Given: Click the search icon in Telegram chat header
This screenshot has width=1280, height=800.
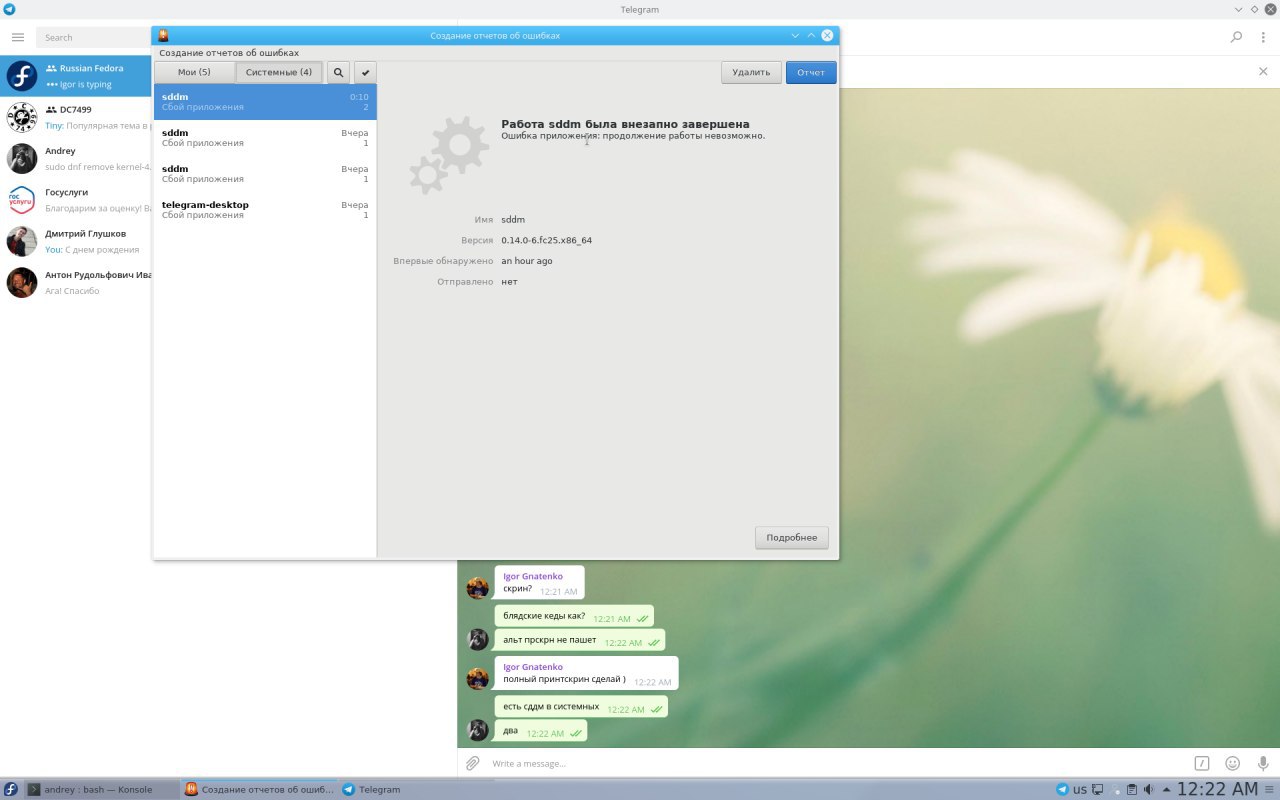Looking at the screenshot, I should tap(1236, 37).
